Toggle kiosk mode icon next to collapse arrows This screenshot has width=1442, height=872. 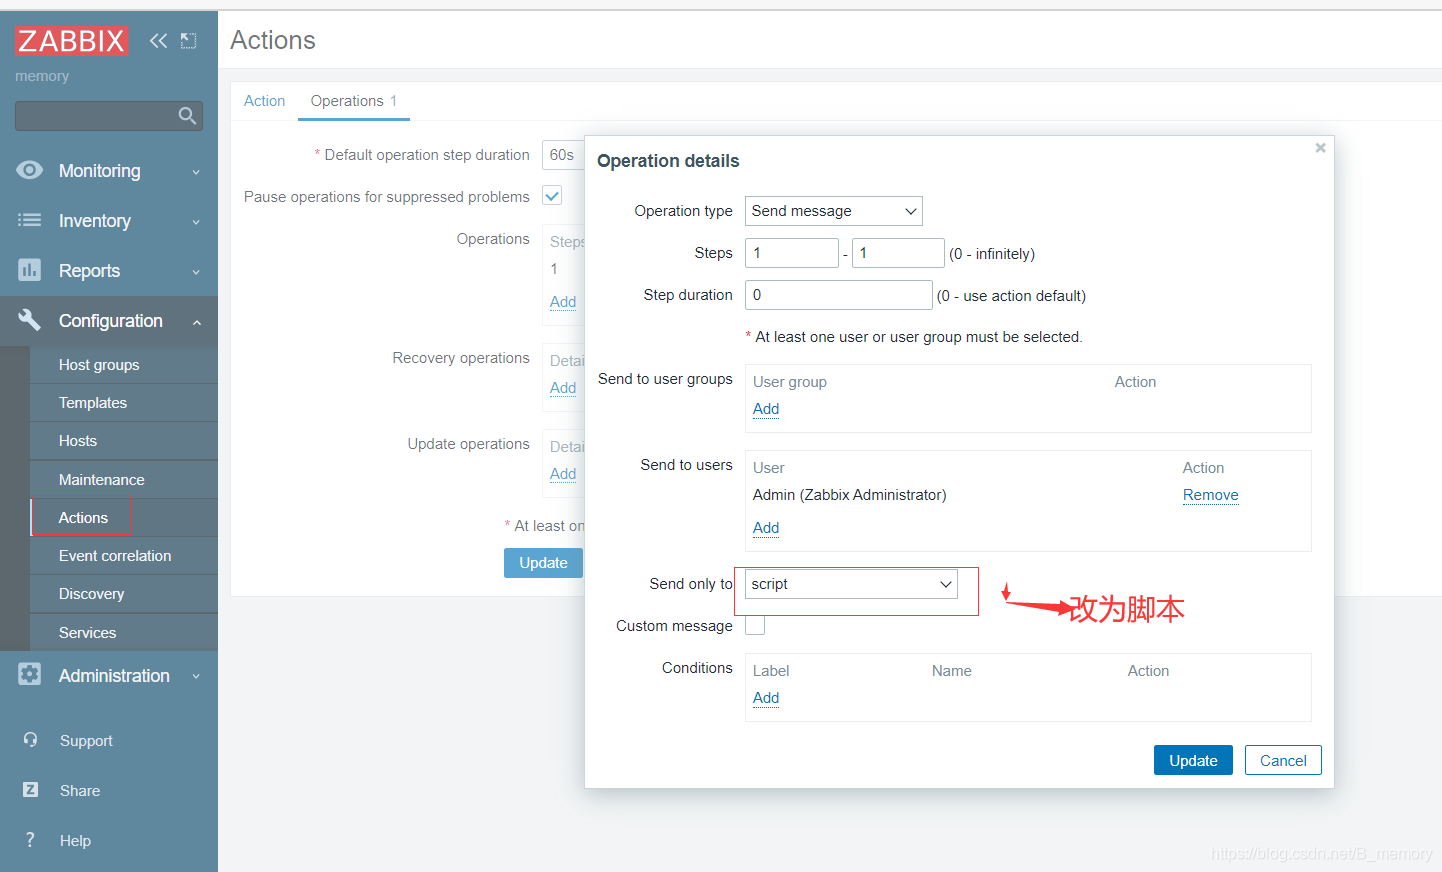point(188,41)
